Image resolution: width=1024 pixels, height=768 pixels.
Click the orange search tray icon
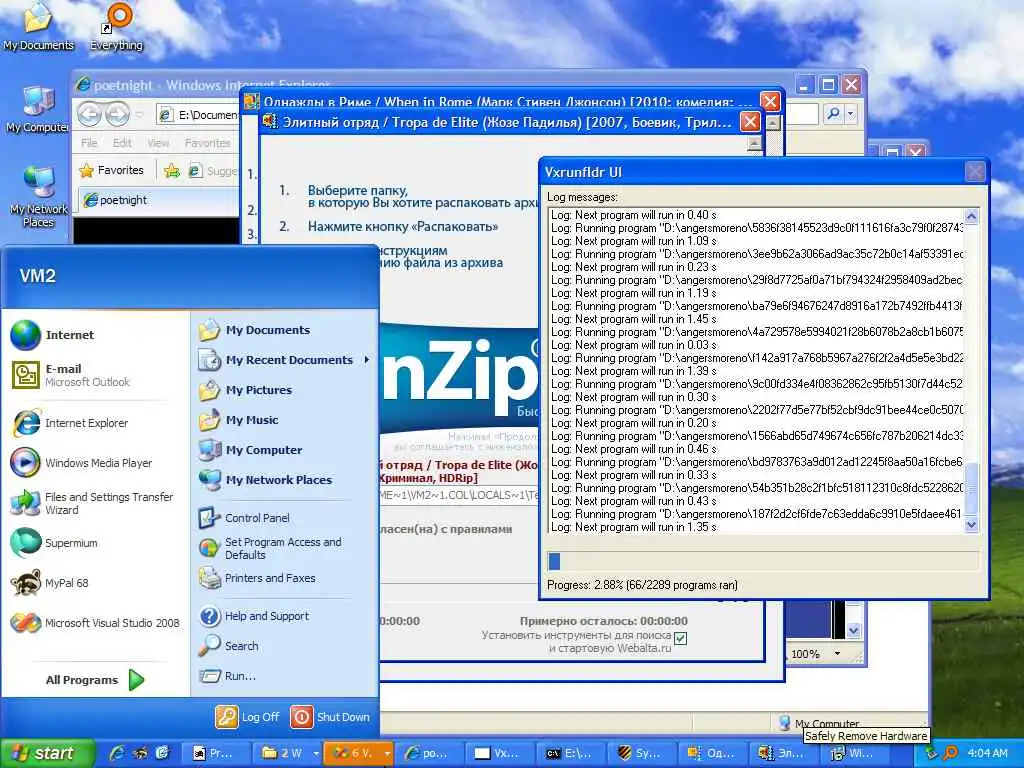coord(951,754)
